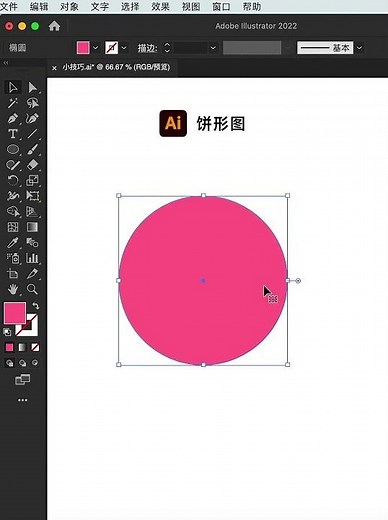Set paint mode to Gradient
Viewport: 388px width, 520px height.
[22, 347]
